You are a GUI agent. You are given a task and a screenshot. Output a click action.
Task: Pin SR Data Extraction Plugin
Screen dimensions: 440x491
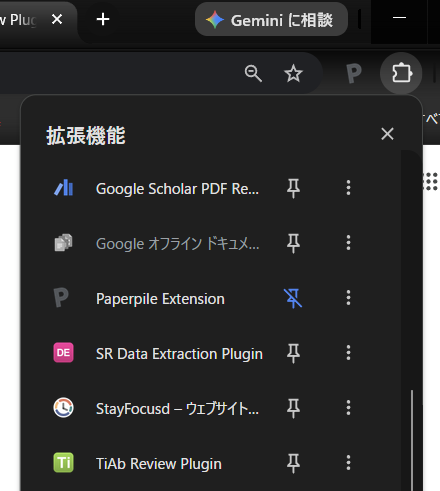coord(293,353)
